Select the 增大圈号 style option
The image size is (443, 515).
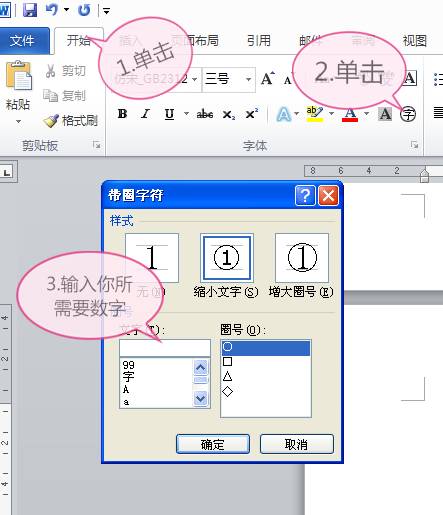coord(302,258)
